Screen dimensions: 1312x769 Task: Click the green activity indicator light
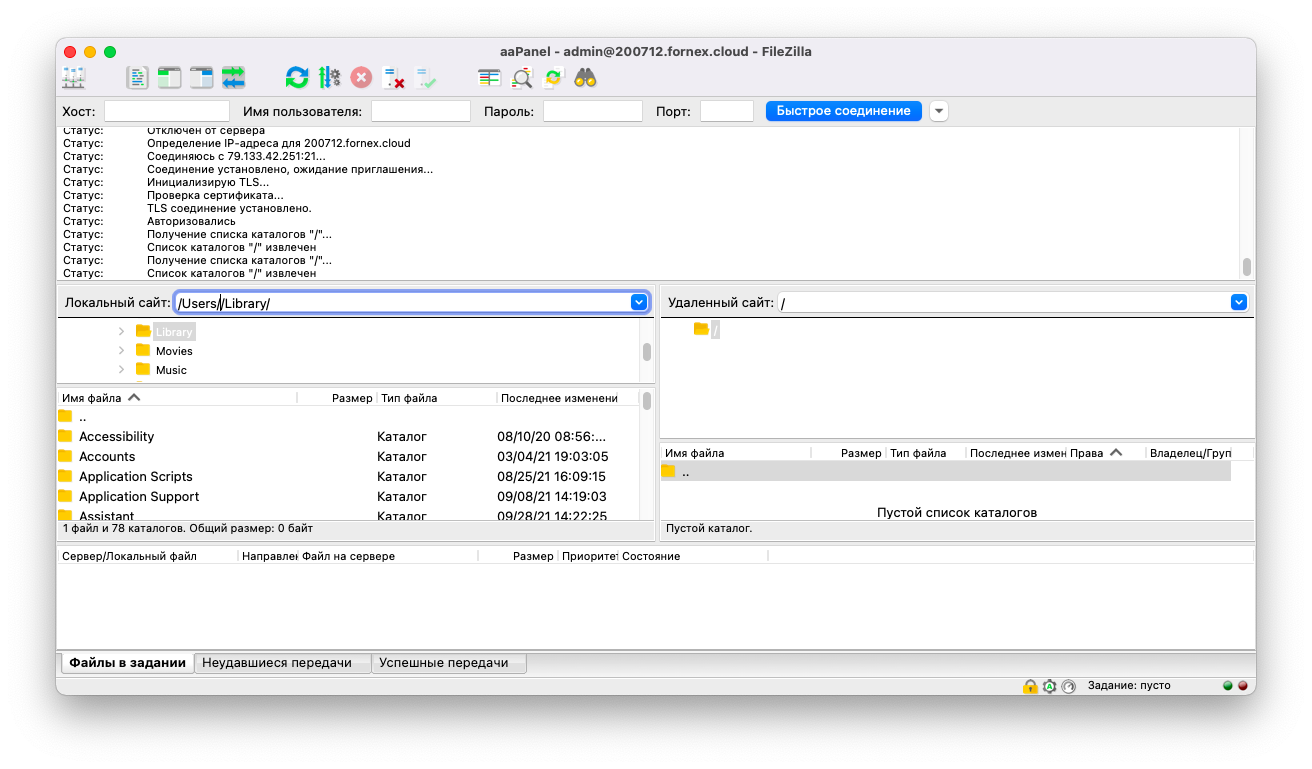1228,686
